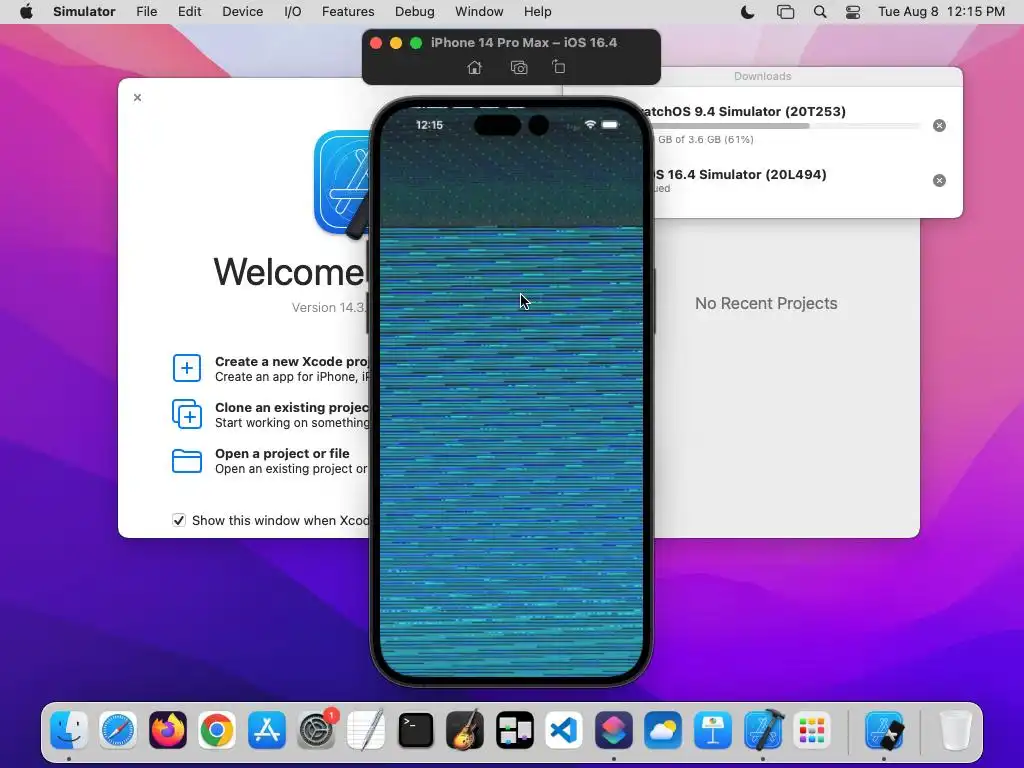Open Shortcuts app from the Dock

614,729
